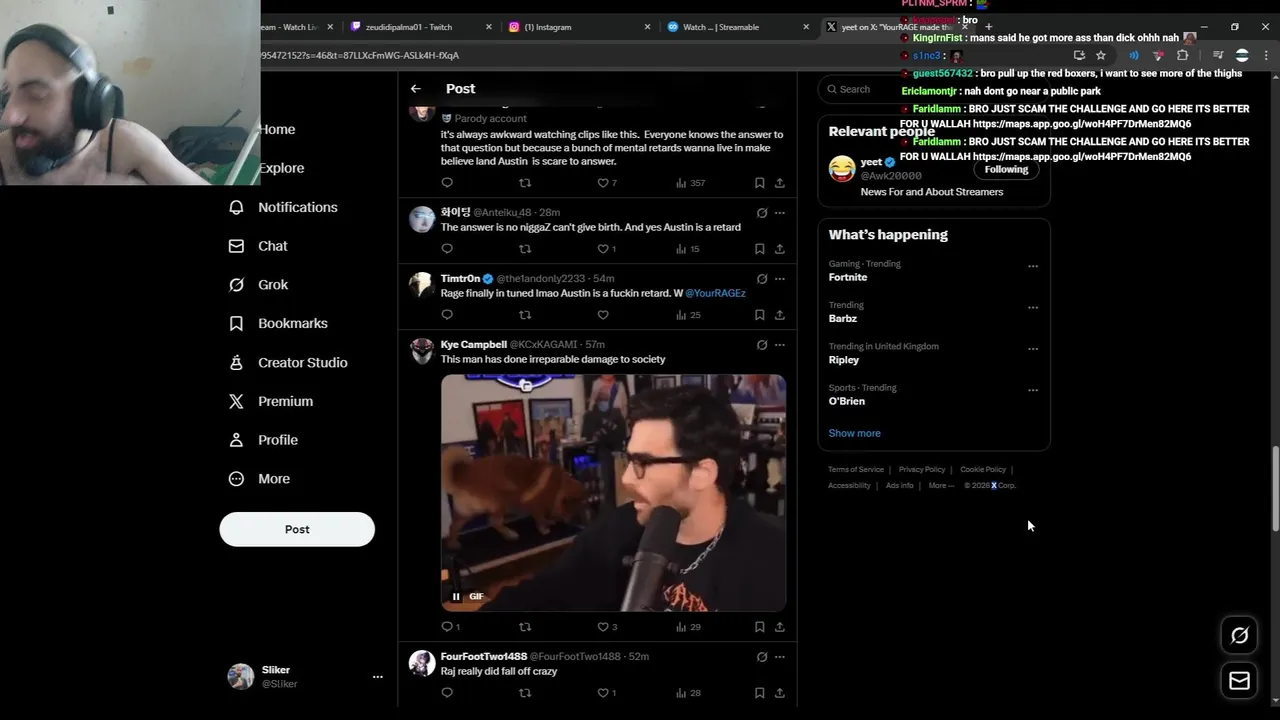Open more options on Kye Campbell's post

point(780,345)
